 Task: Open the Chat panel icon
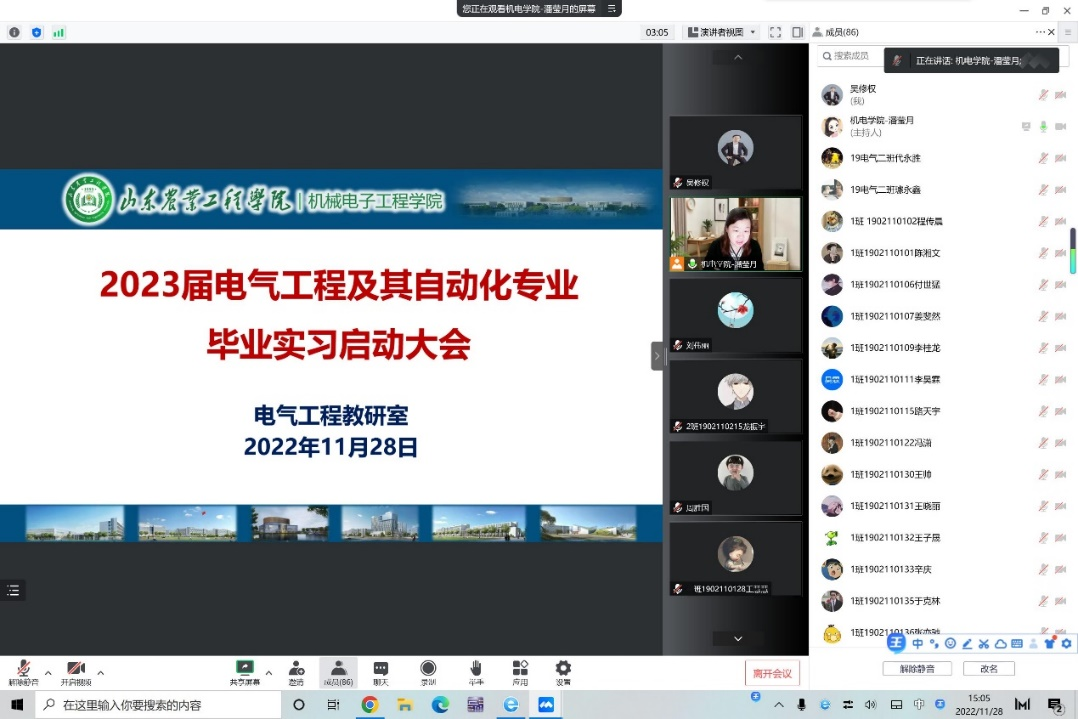coord(380,670)
